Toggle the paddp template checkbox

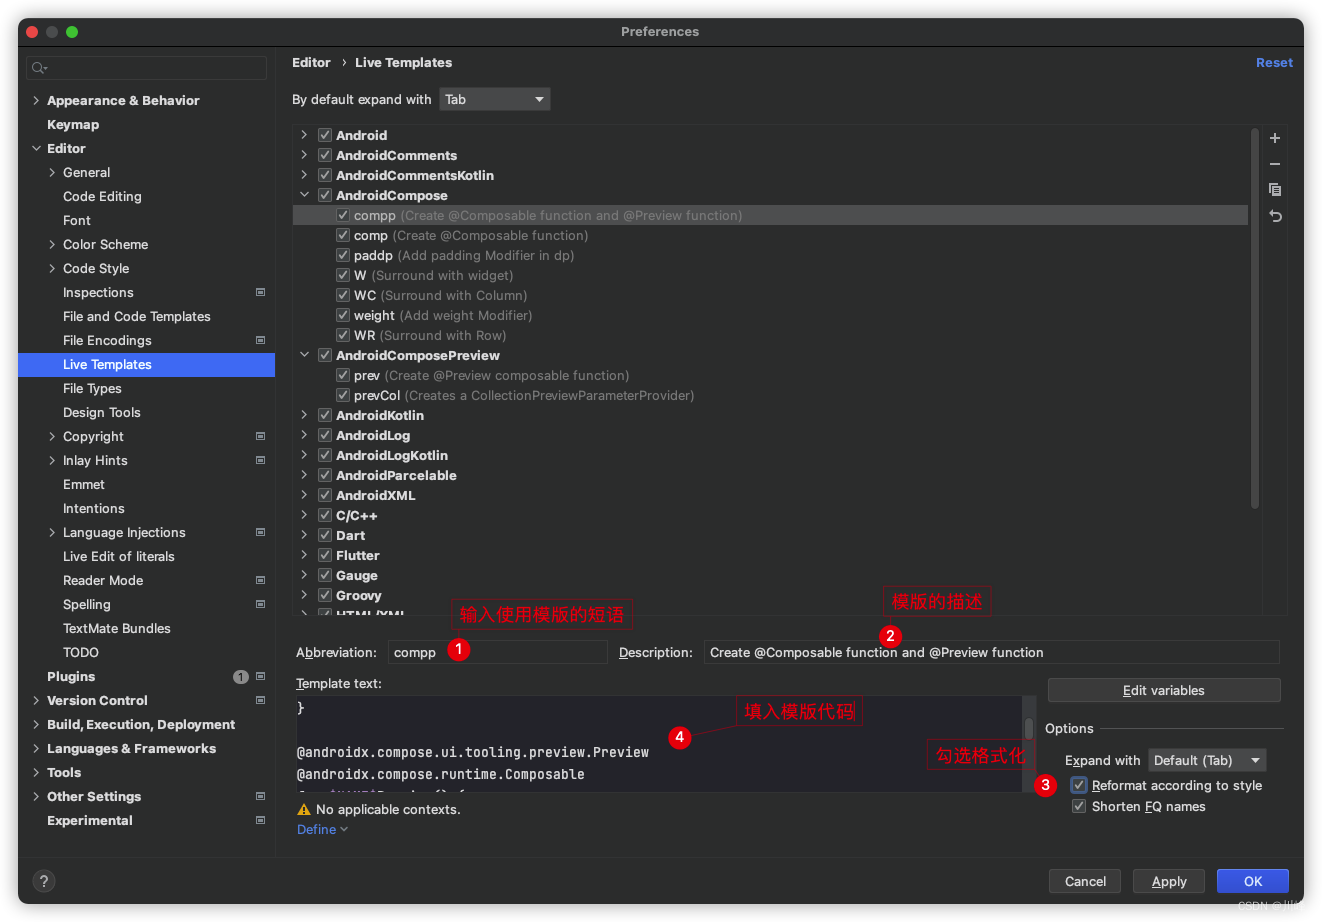click(343, 255)
